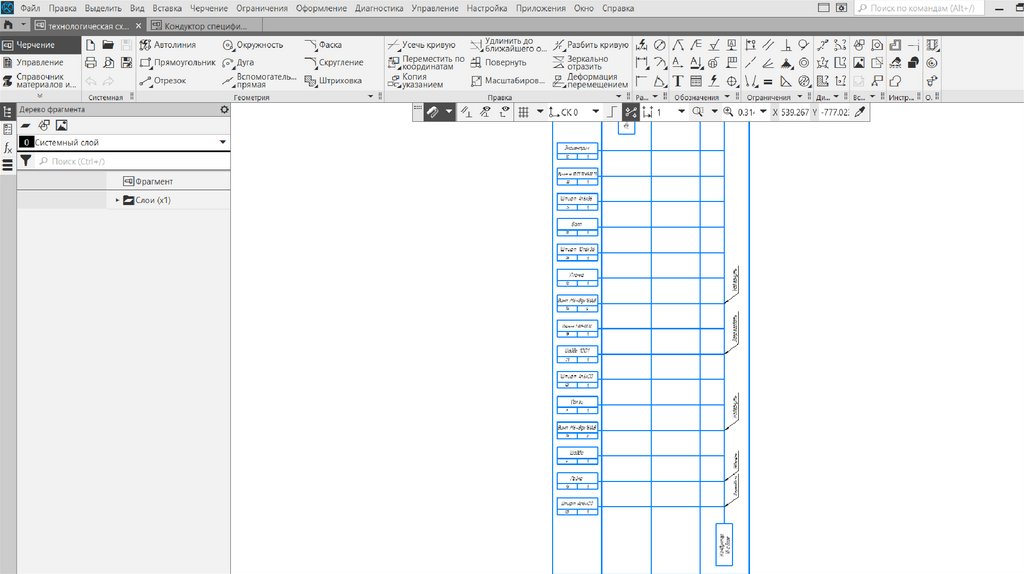Switch to the Управление tool set
The image size is (1024, 574).
[x=40, y=63]
